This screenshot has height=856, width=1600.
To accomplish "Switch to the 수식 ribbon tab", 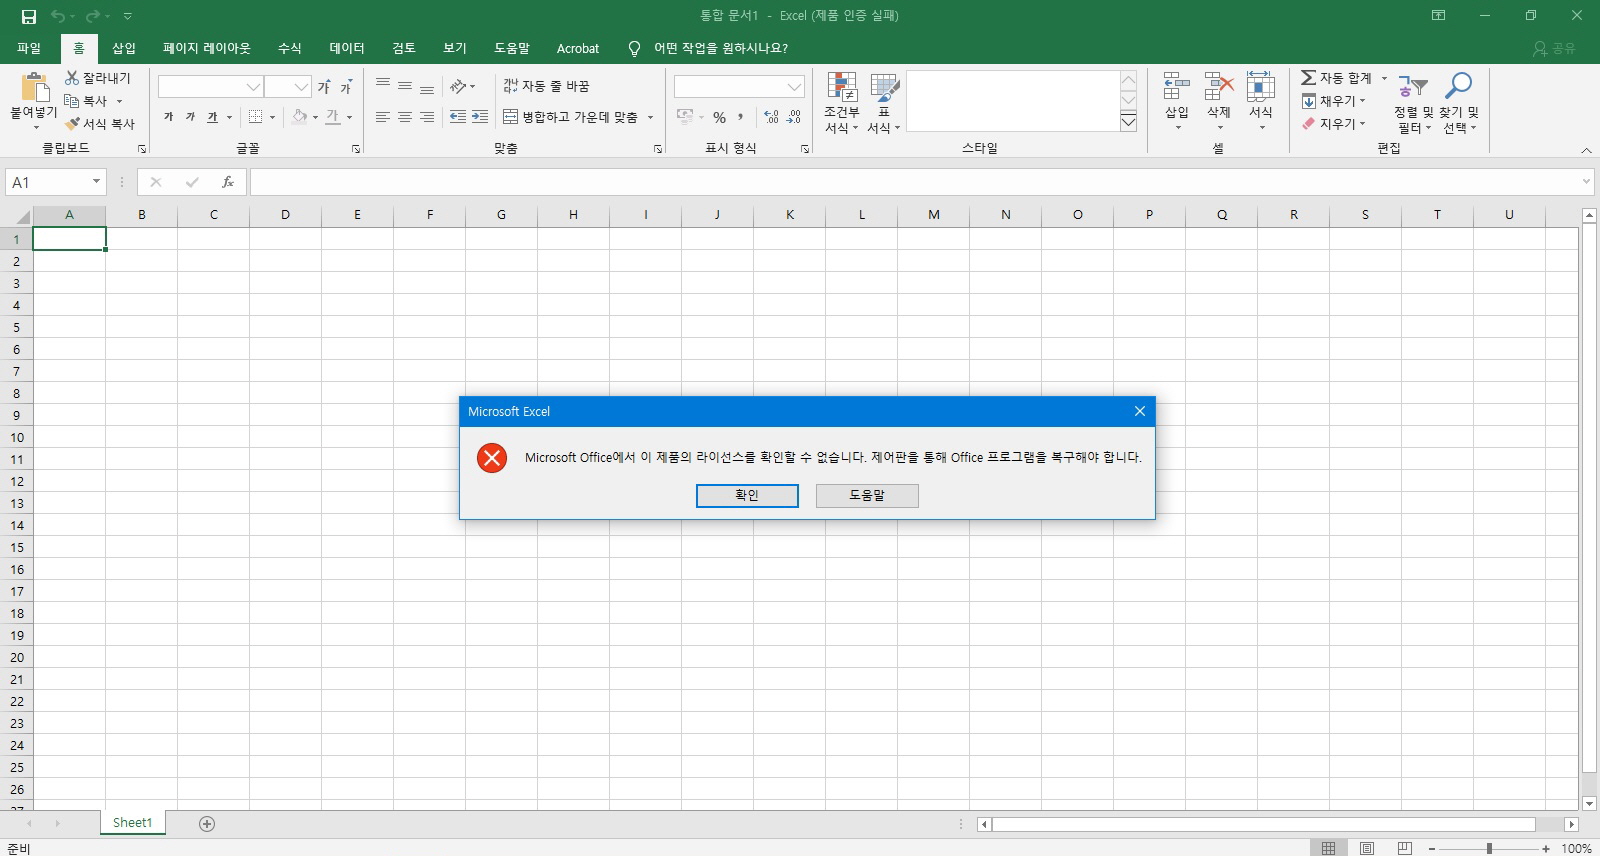I will [290, 48].
